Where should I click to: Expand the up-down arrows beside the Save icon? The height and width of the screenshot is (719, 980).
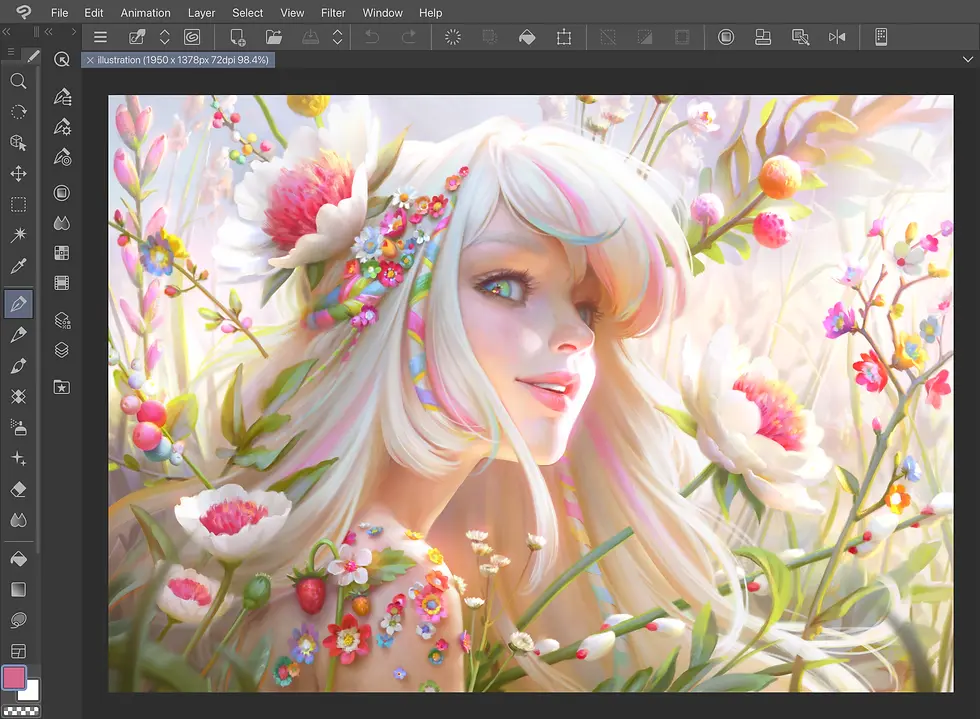338,37
